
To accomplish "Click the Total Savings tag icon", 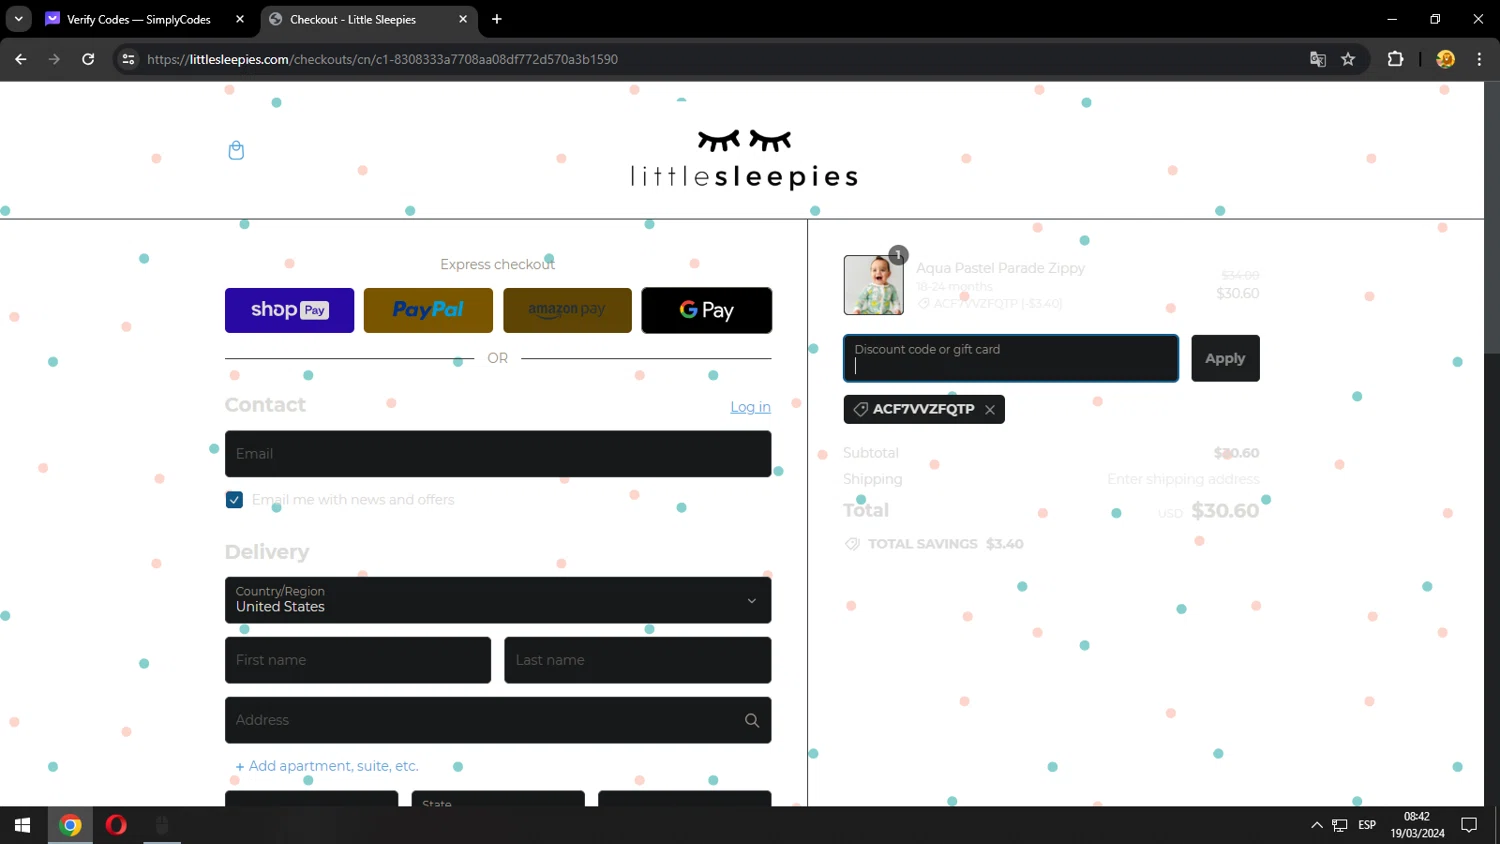I will [852, 544].
